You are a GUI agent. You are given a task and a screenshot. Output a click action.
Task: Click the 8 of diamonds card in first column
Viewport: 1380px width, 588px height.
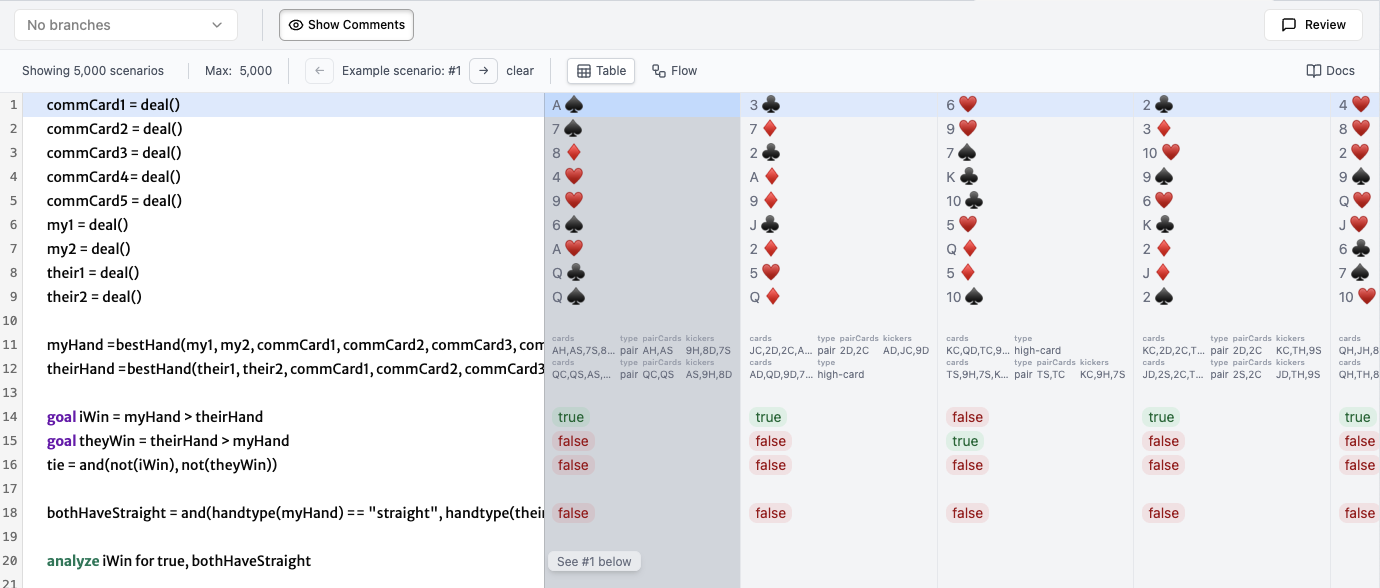(x=566, y=153)
